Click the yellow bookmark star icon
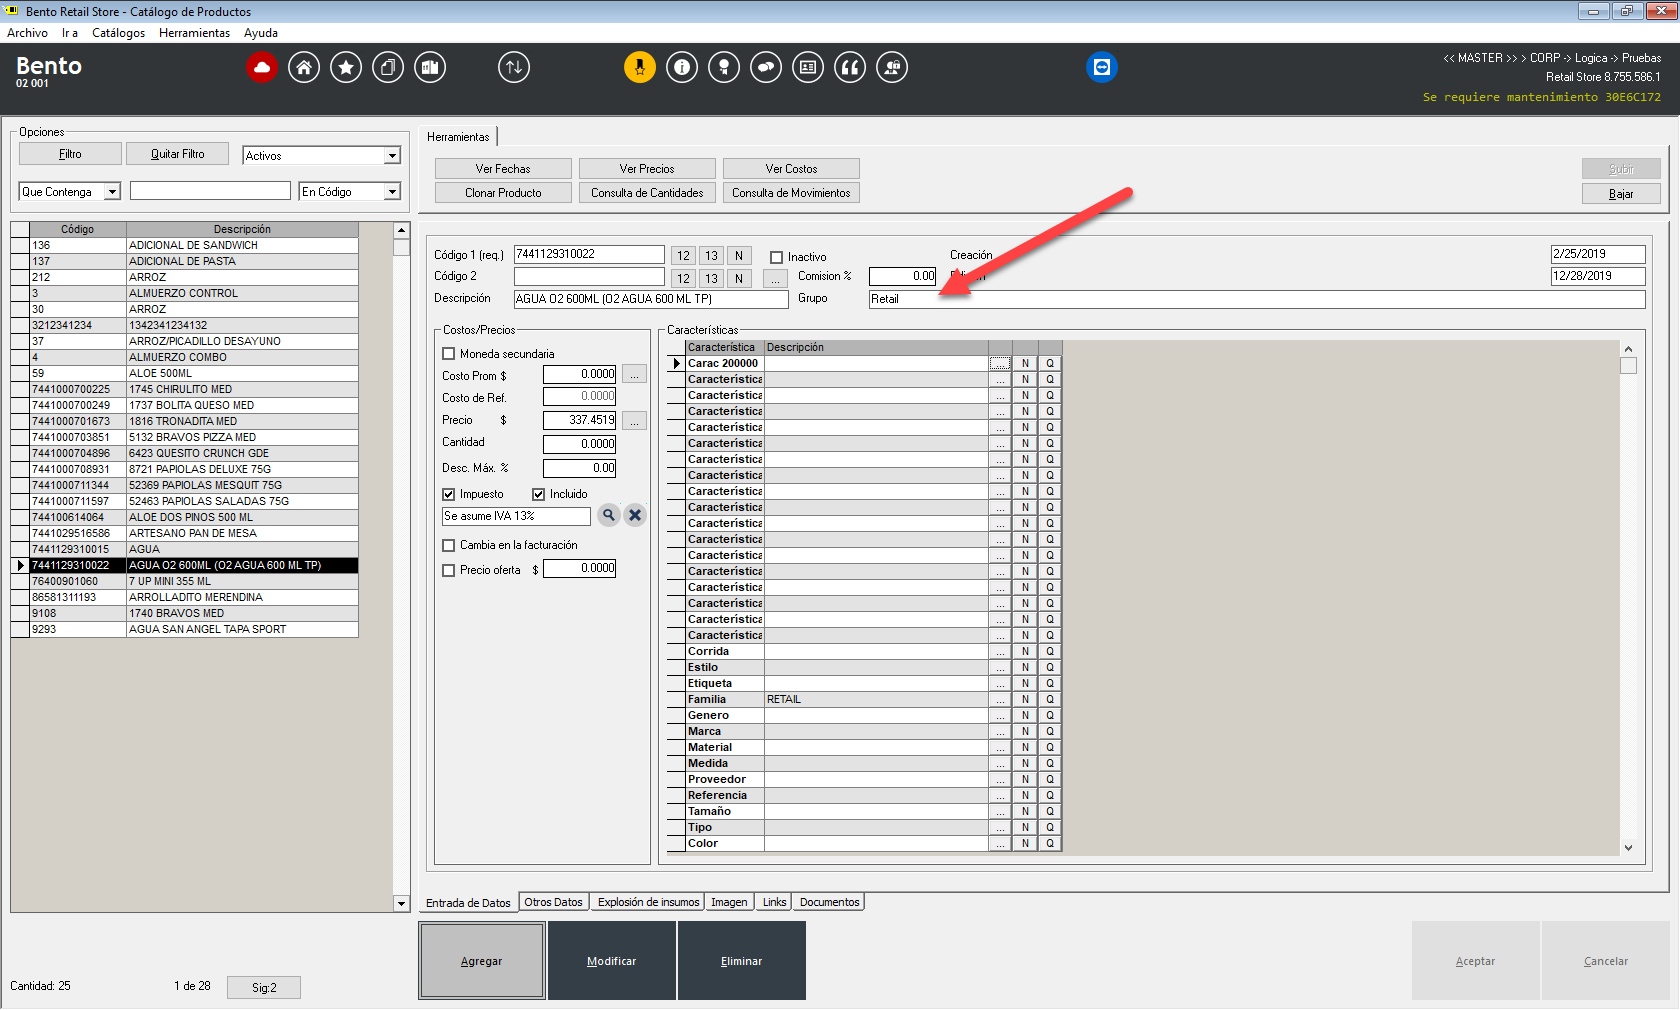1680x1010 pixels. pos(640,67)
